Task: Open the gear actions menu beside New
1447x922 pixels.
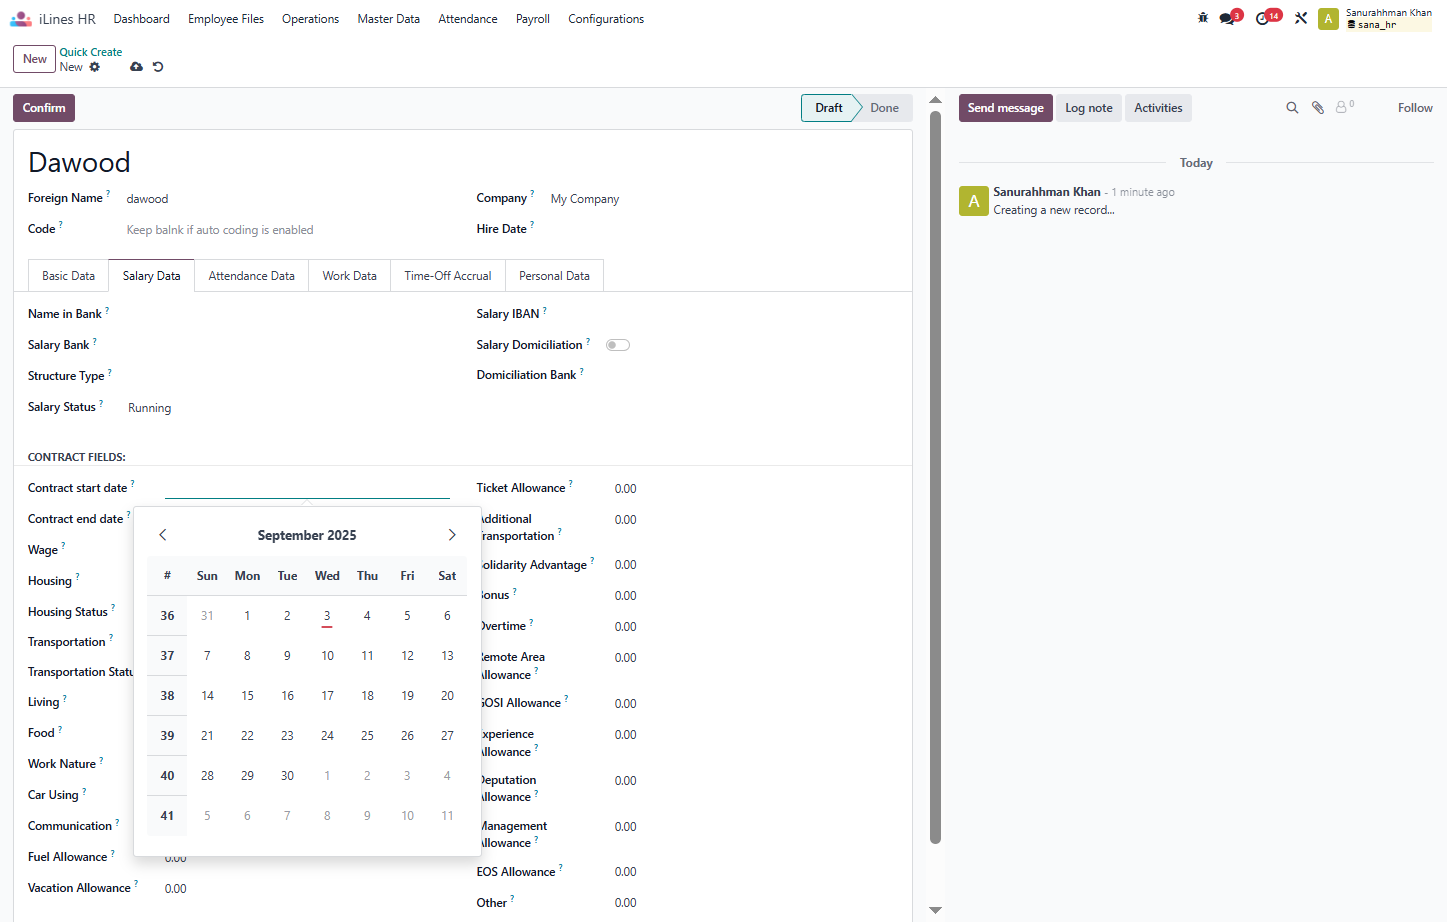Action: [x=95, y=67]
